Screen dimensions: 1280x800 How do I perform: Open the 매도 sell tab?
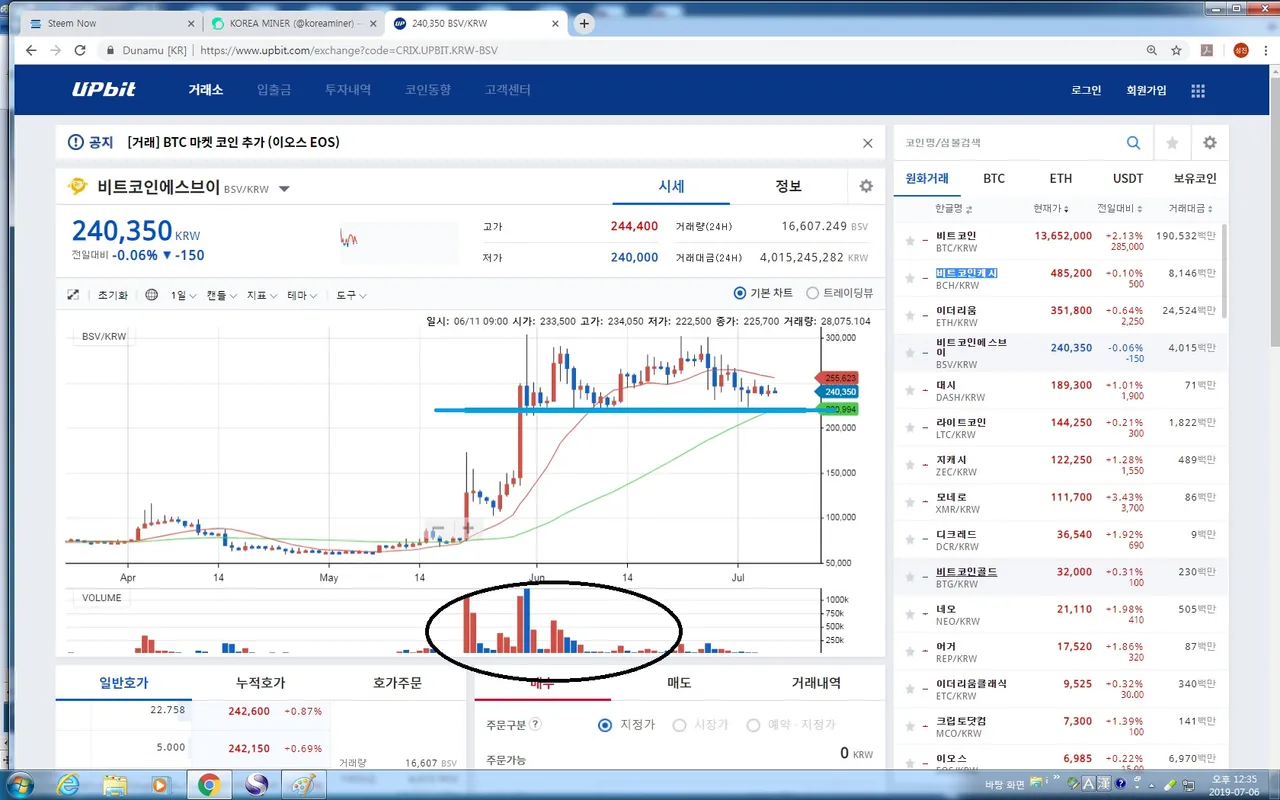679,683
